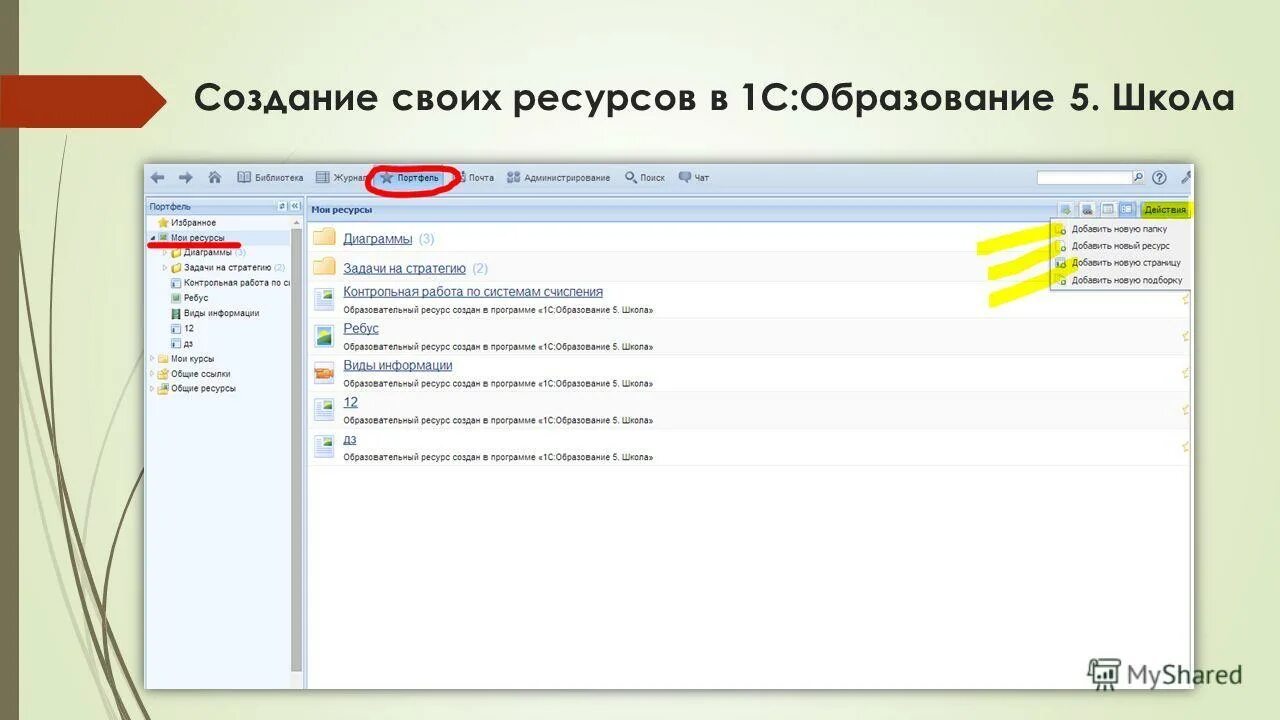This screenshot has height=720, width=1280.
Task: Click the help question mark icon
Action: (1158, 177)
